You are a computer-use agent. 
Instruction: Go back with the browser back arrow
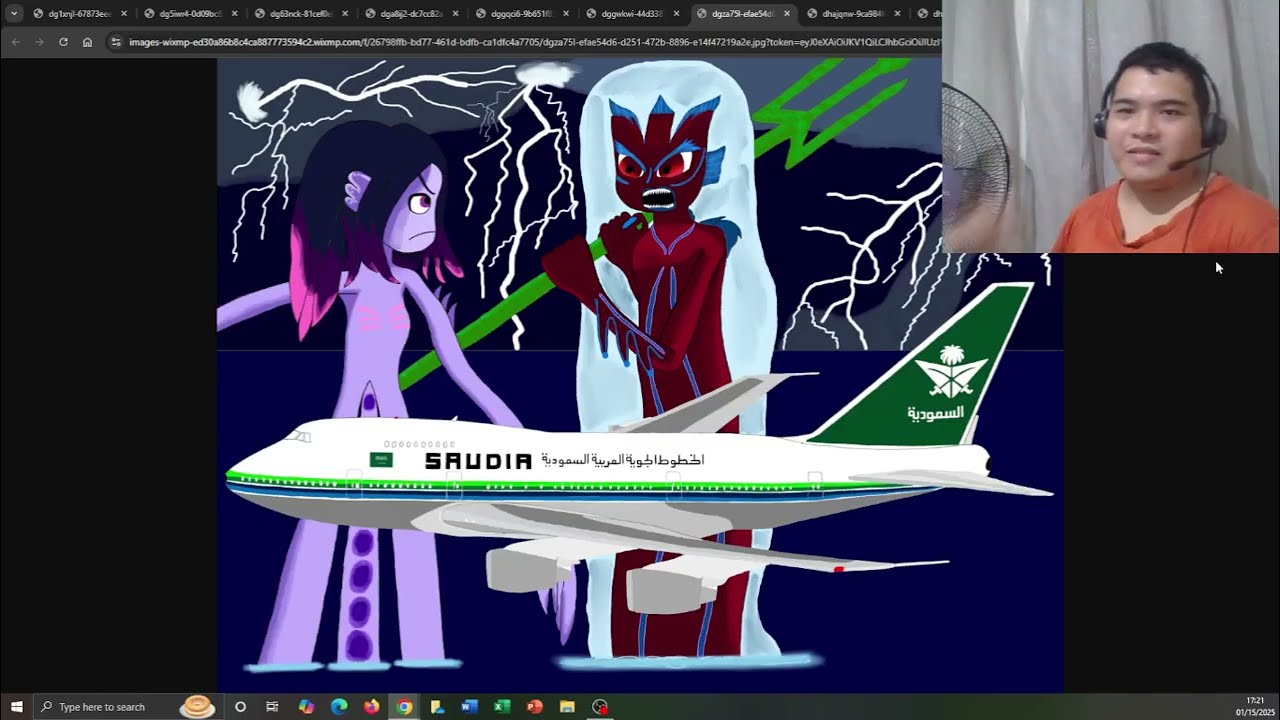15,42
